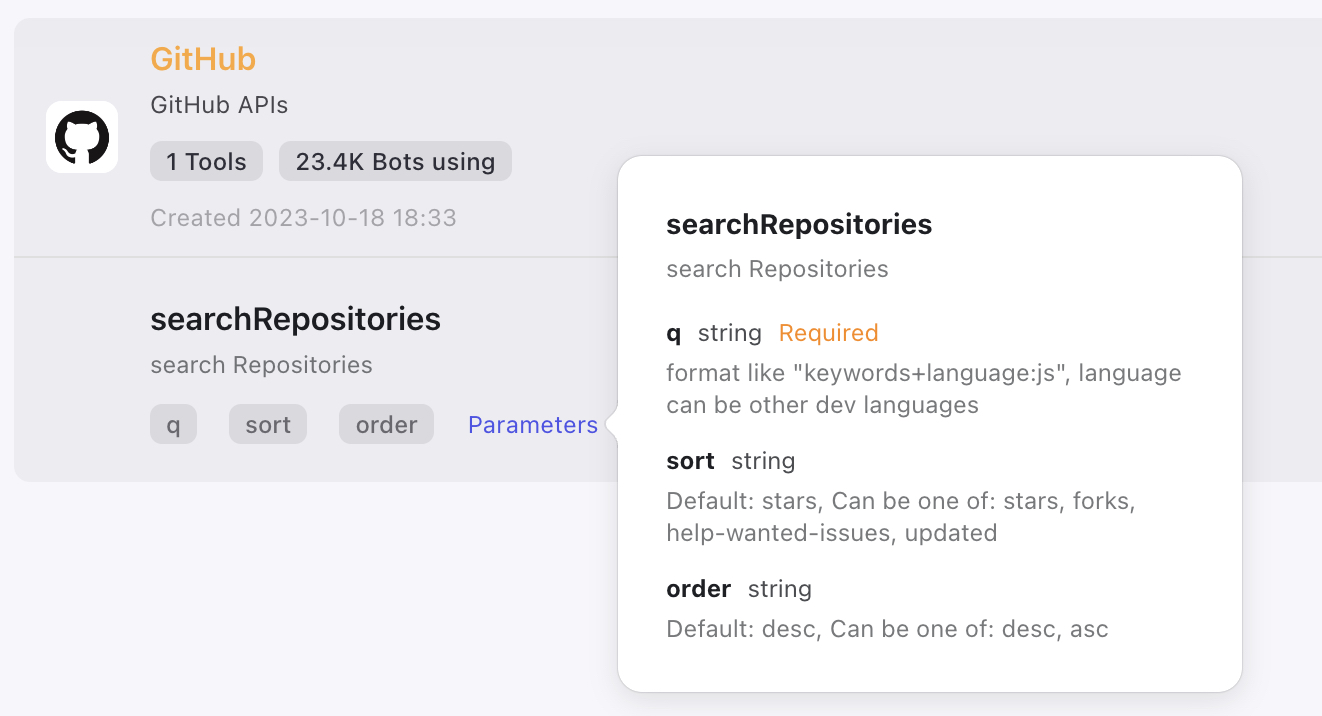Click the q format description in popup
Viewport: 1322px width, 716px height.
click(x=923, y=388)
